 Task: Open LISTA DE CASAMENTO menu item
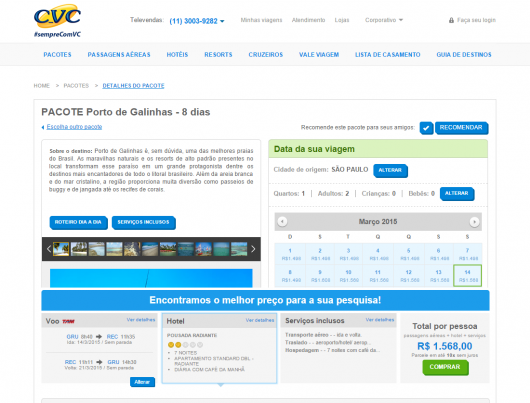tap(387, 54)
